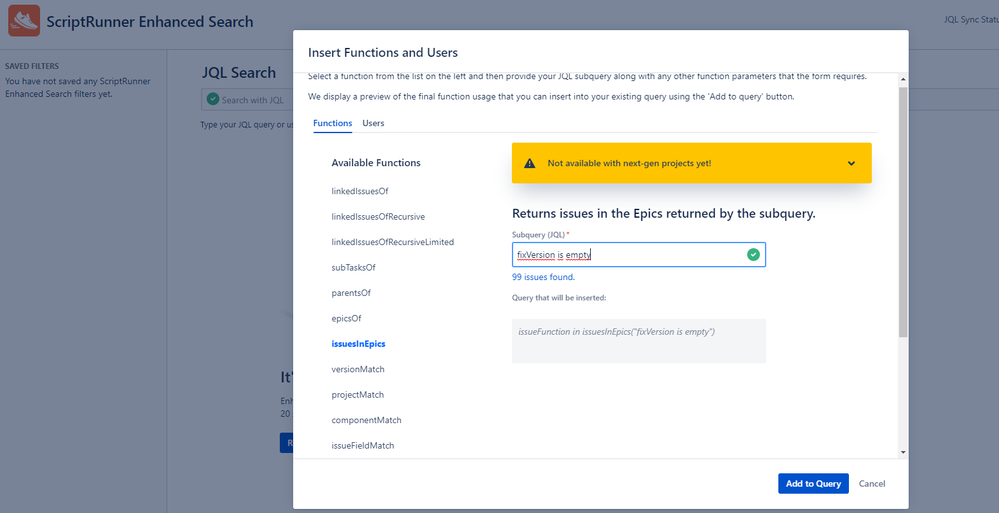Switch to the Users tab
This screenshot has height=513, width=999.
373,123
